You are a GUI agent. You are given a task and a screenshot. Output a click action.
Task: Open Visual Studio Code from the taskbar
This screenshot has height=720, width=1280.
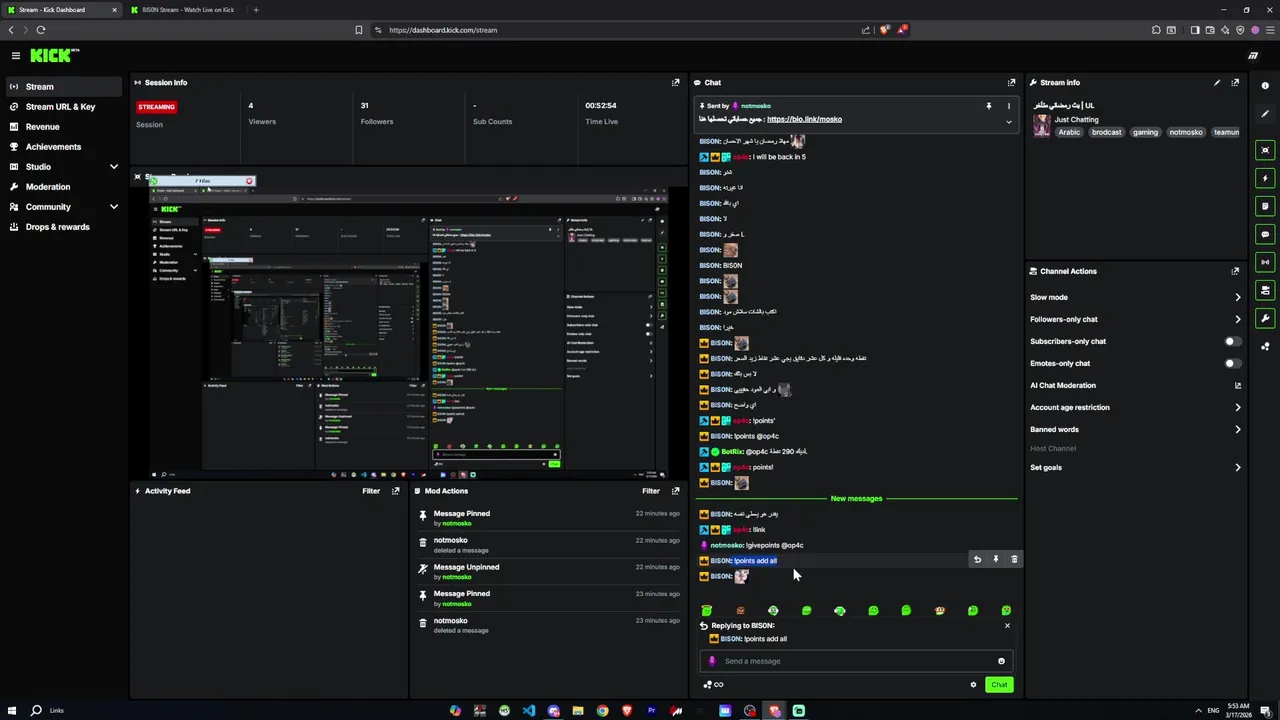528,711
